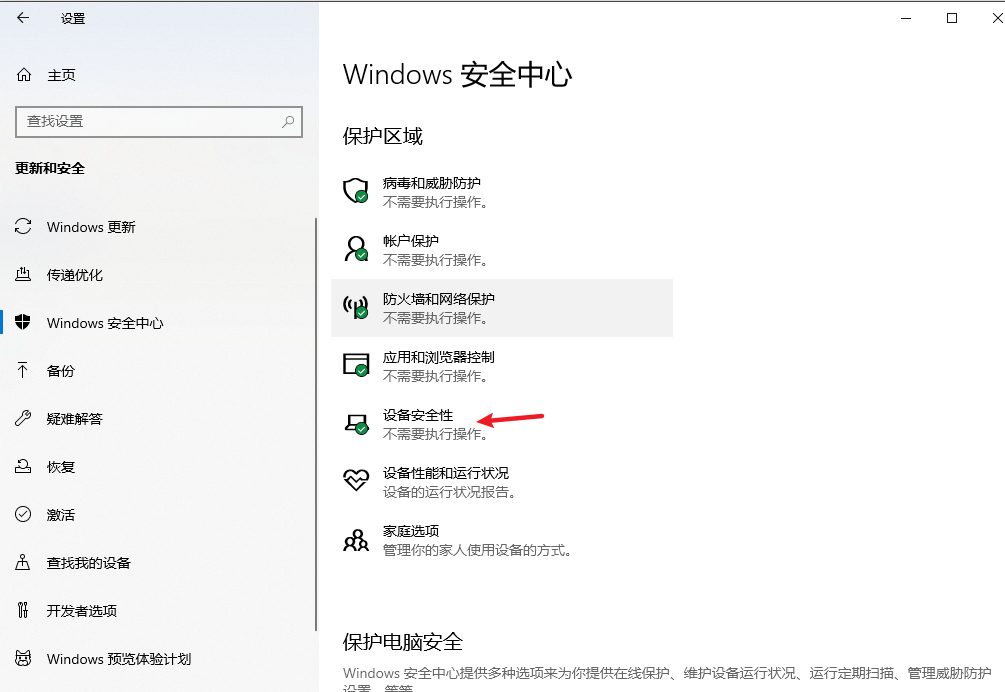Click the sidebar vertical scrollbar
This screenshot has width=1005, height=692.
click(315, 424)
